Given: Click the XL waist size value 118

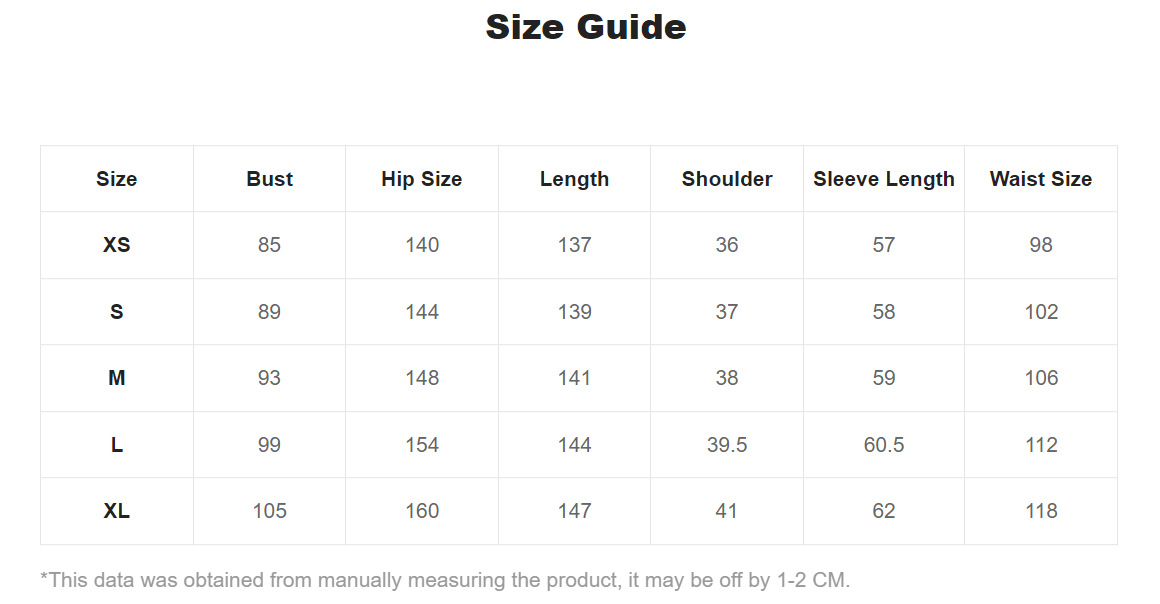Looking at the screenshot, I should tap(1040, 511).
